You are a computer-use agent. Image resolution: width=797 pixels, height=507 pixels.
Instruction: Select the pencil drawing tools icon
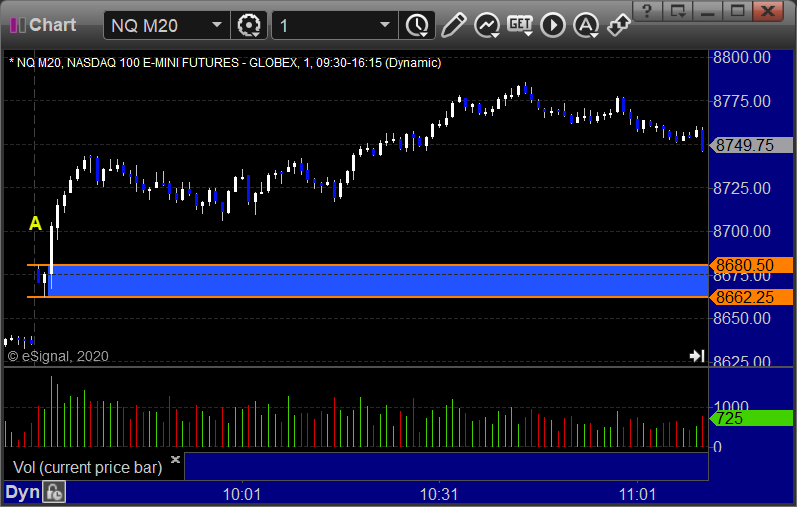pyautogui.click(x=453, y=25)
